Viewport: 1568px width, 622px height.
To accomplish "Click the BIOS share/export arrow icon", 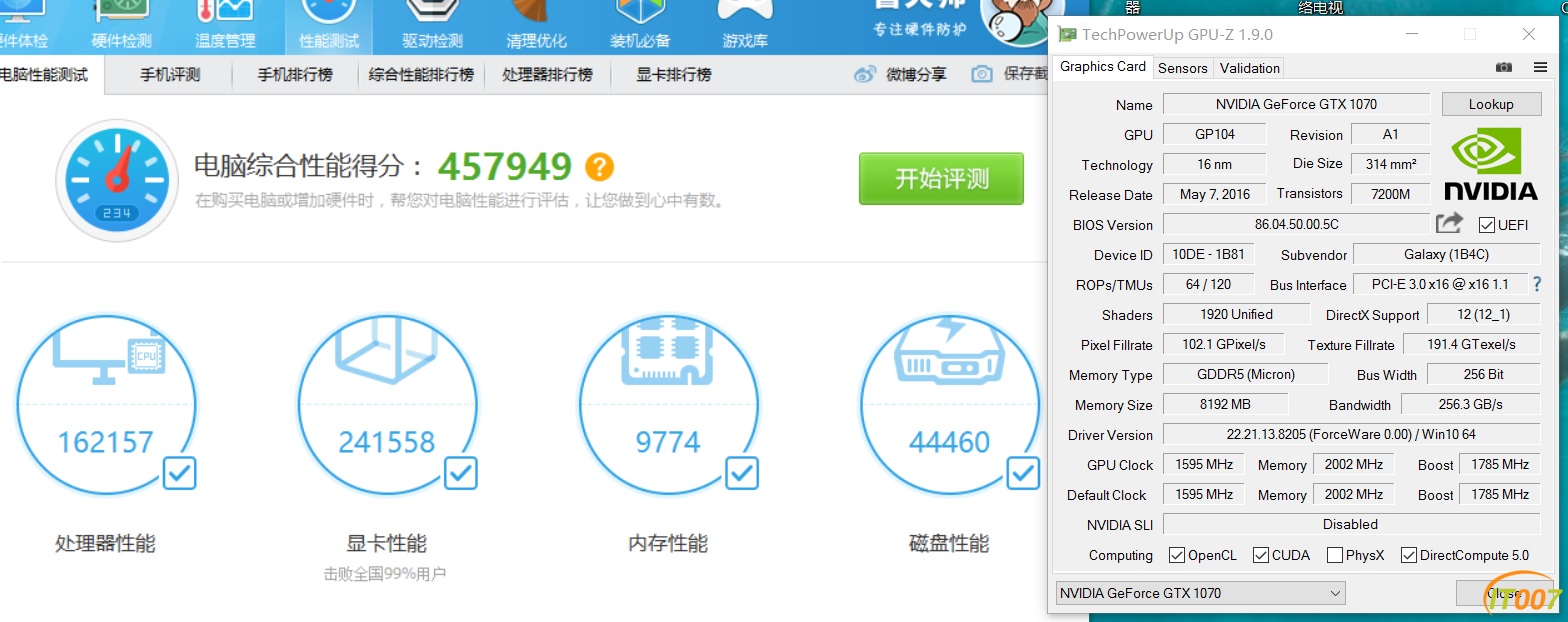I will tap(1450, 223).
